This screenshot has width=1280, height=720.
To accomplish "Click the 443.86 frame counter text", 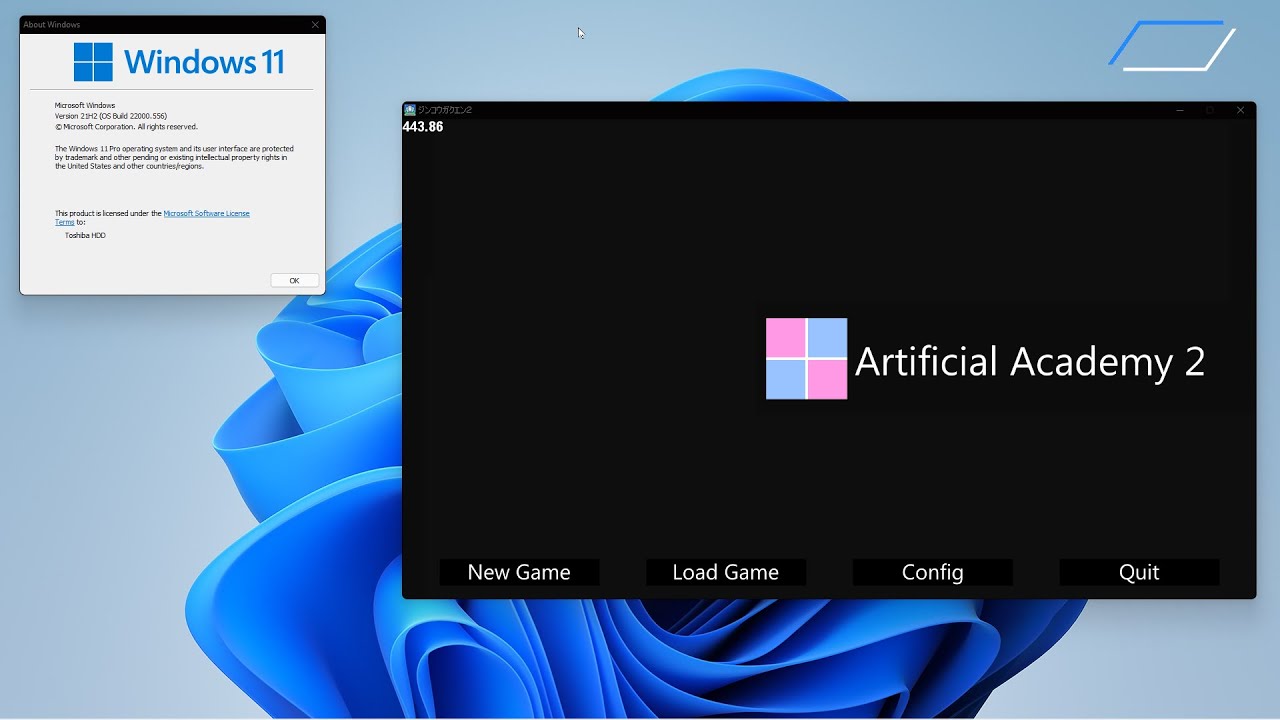I will 423,127.
